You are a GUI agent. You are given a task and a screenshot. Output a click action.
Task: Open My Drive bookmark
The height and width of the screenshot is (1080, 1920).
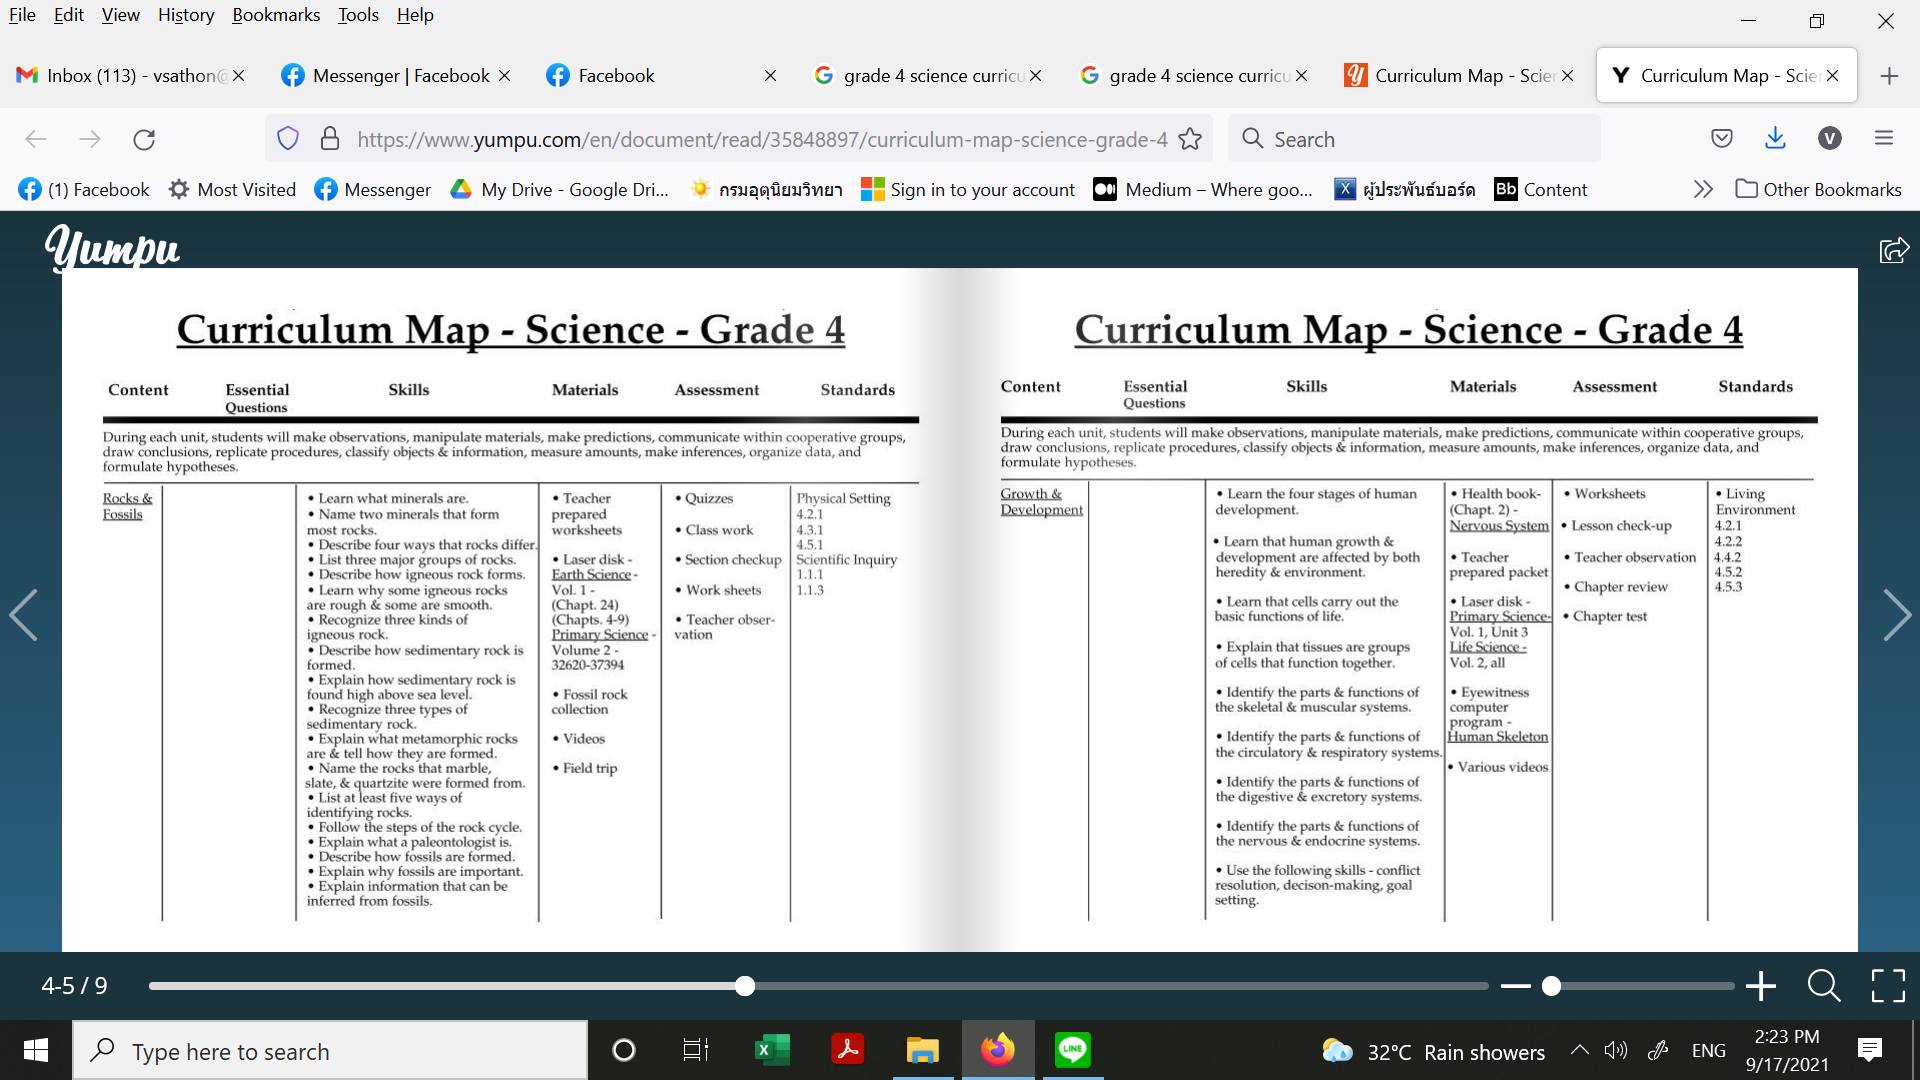(x=559, y=189)
